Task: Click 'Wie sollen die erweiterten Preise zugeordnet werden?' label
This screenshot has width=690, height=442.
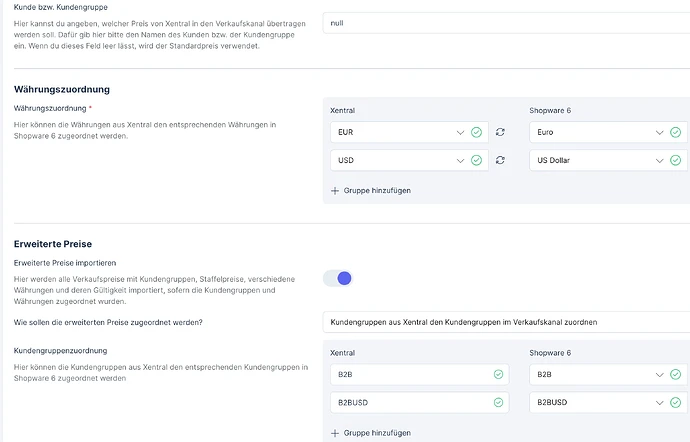Action: [x=108, y=322]
